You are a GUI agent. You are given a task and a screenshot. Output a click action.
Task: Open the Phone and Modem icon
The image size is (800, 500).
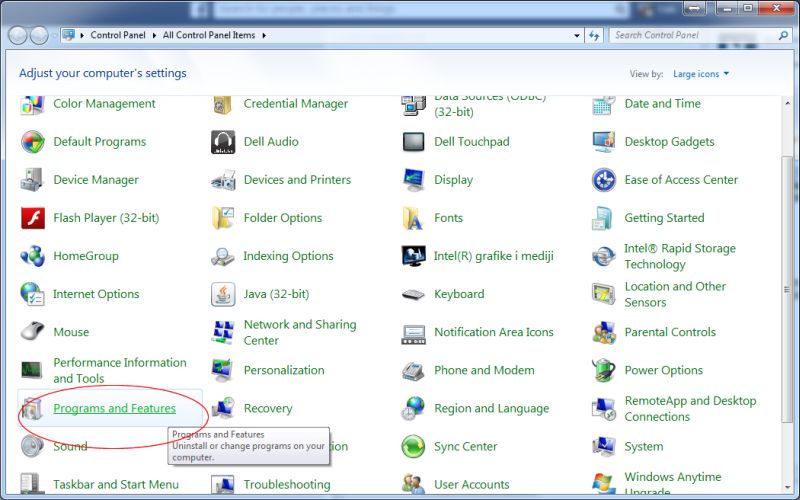(413, 370)
